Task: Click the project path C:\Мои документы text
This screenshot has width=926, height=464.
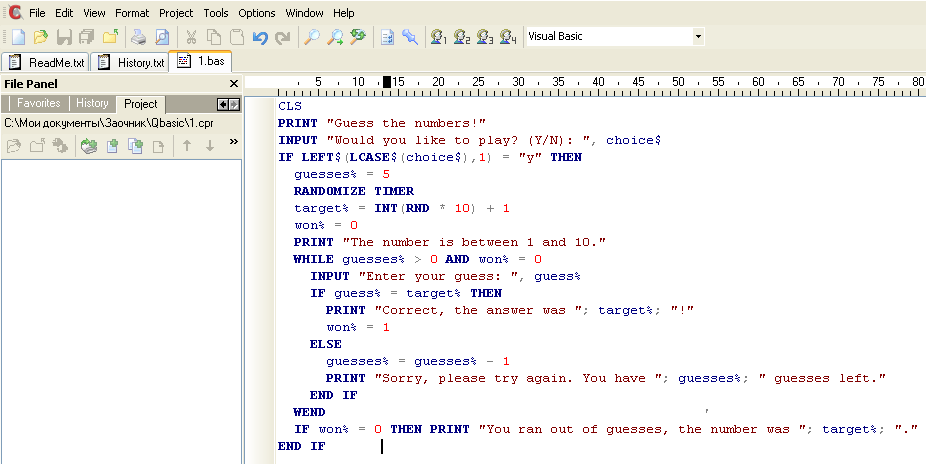Action: click(x=109, y=123)
